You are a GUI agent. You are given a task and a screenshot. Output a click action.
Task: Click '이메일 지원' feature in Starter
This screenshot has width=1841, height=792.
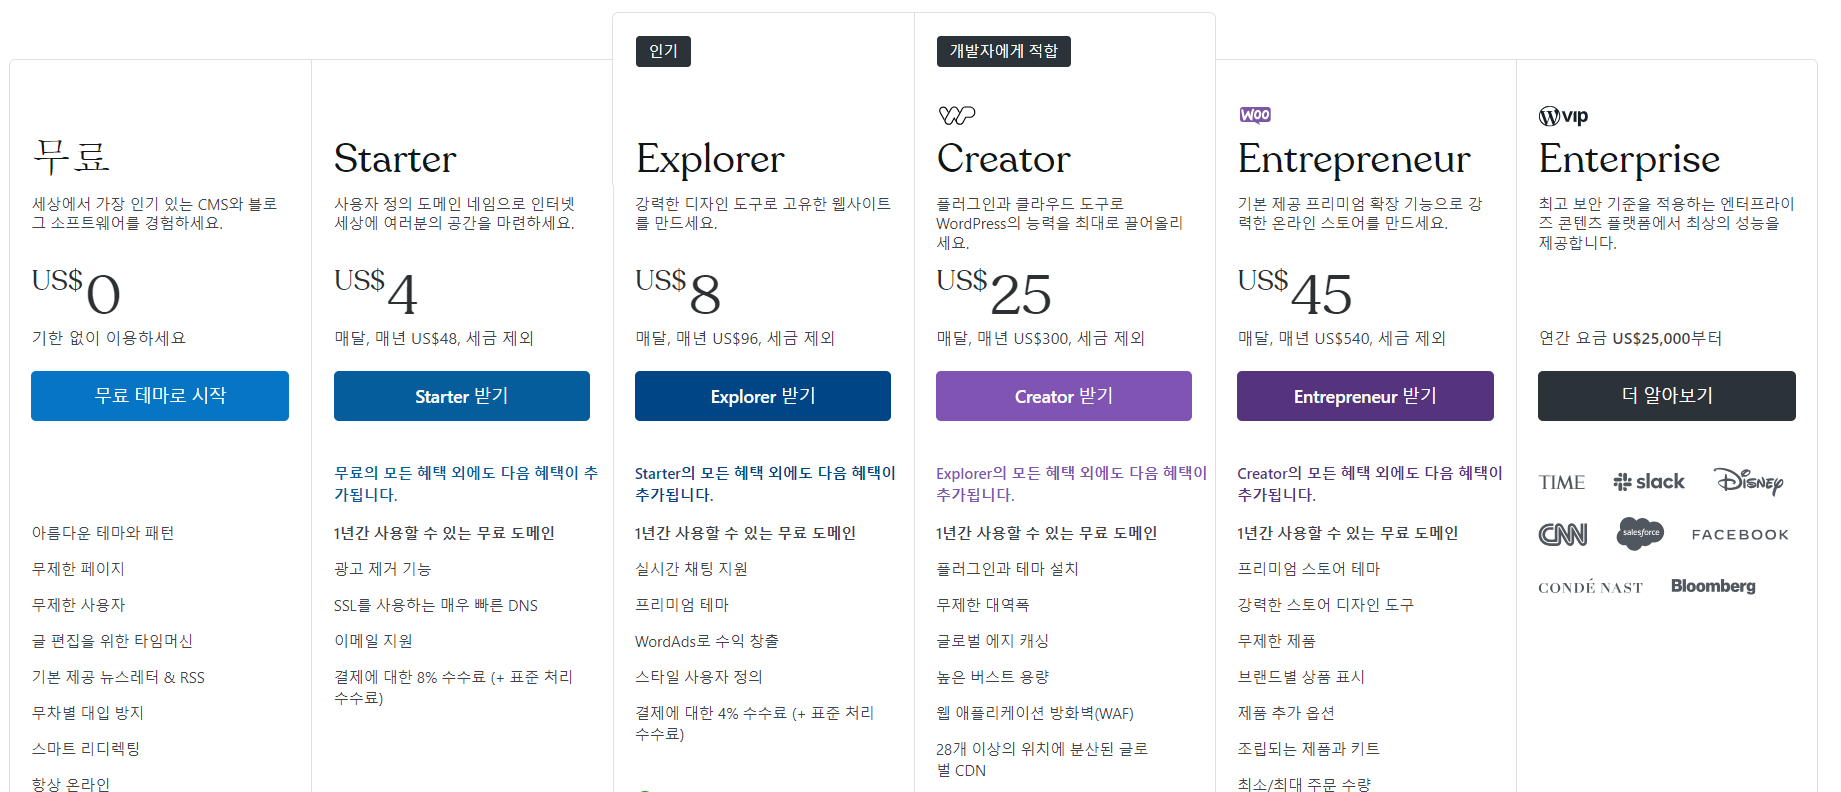pos(373,641)
